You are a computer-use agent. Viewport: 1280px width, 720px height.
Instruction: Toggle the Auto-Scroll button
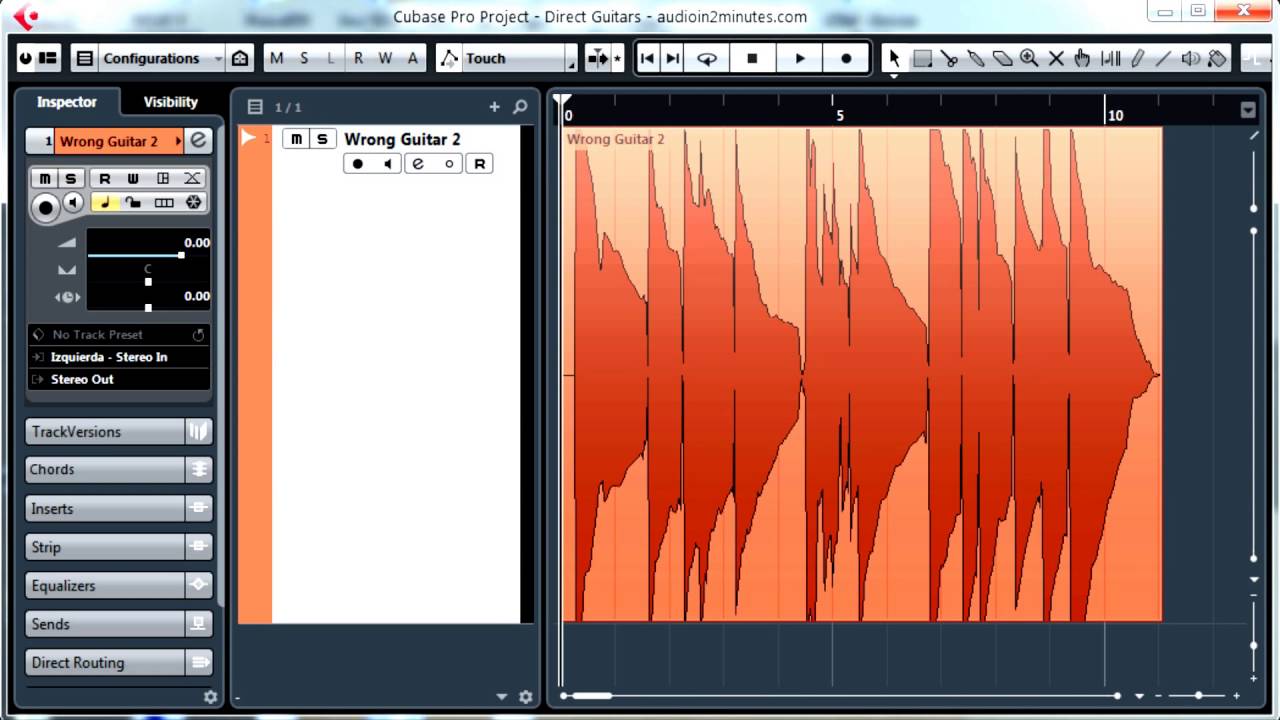click(598, 58)
